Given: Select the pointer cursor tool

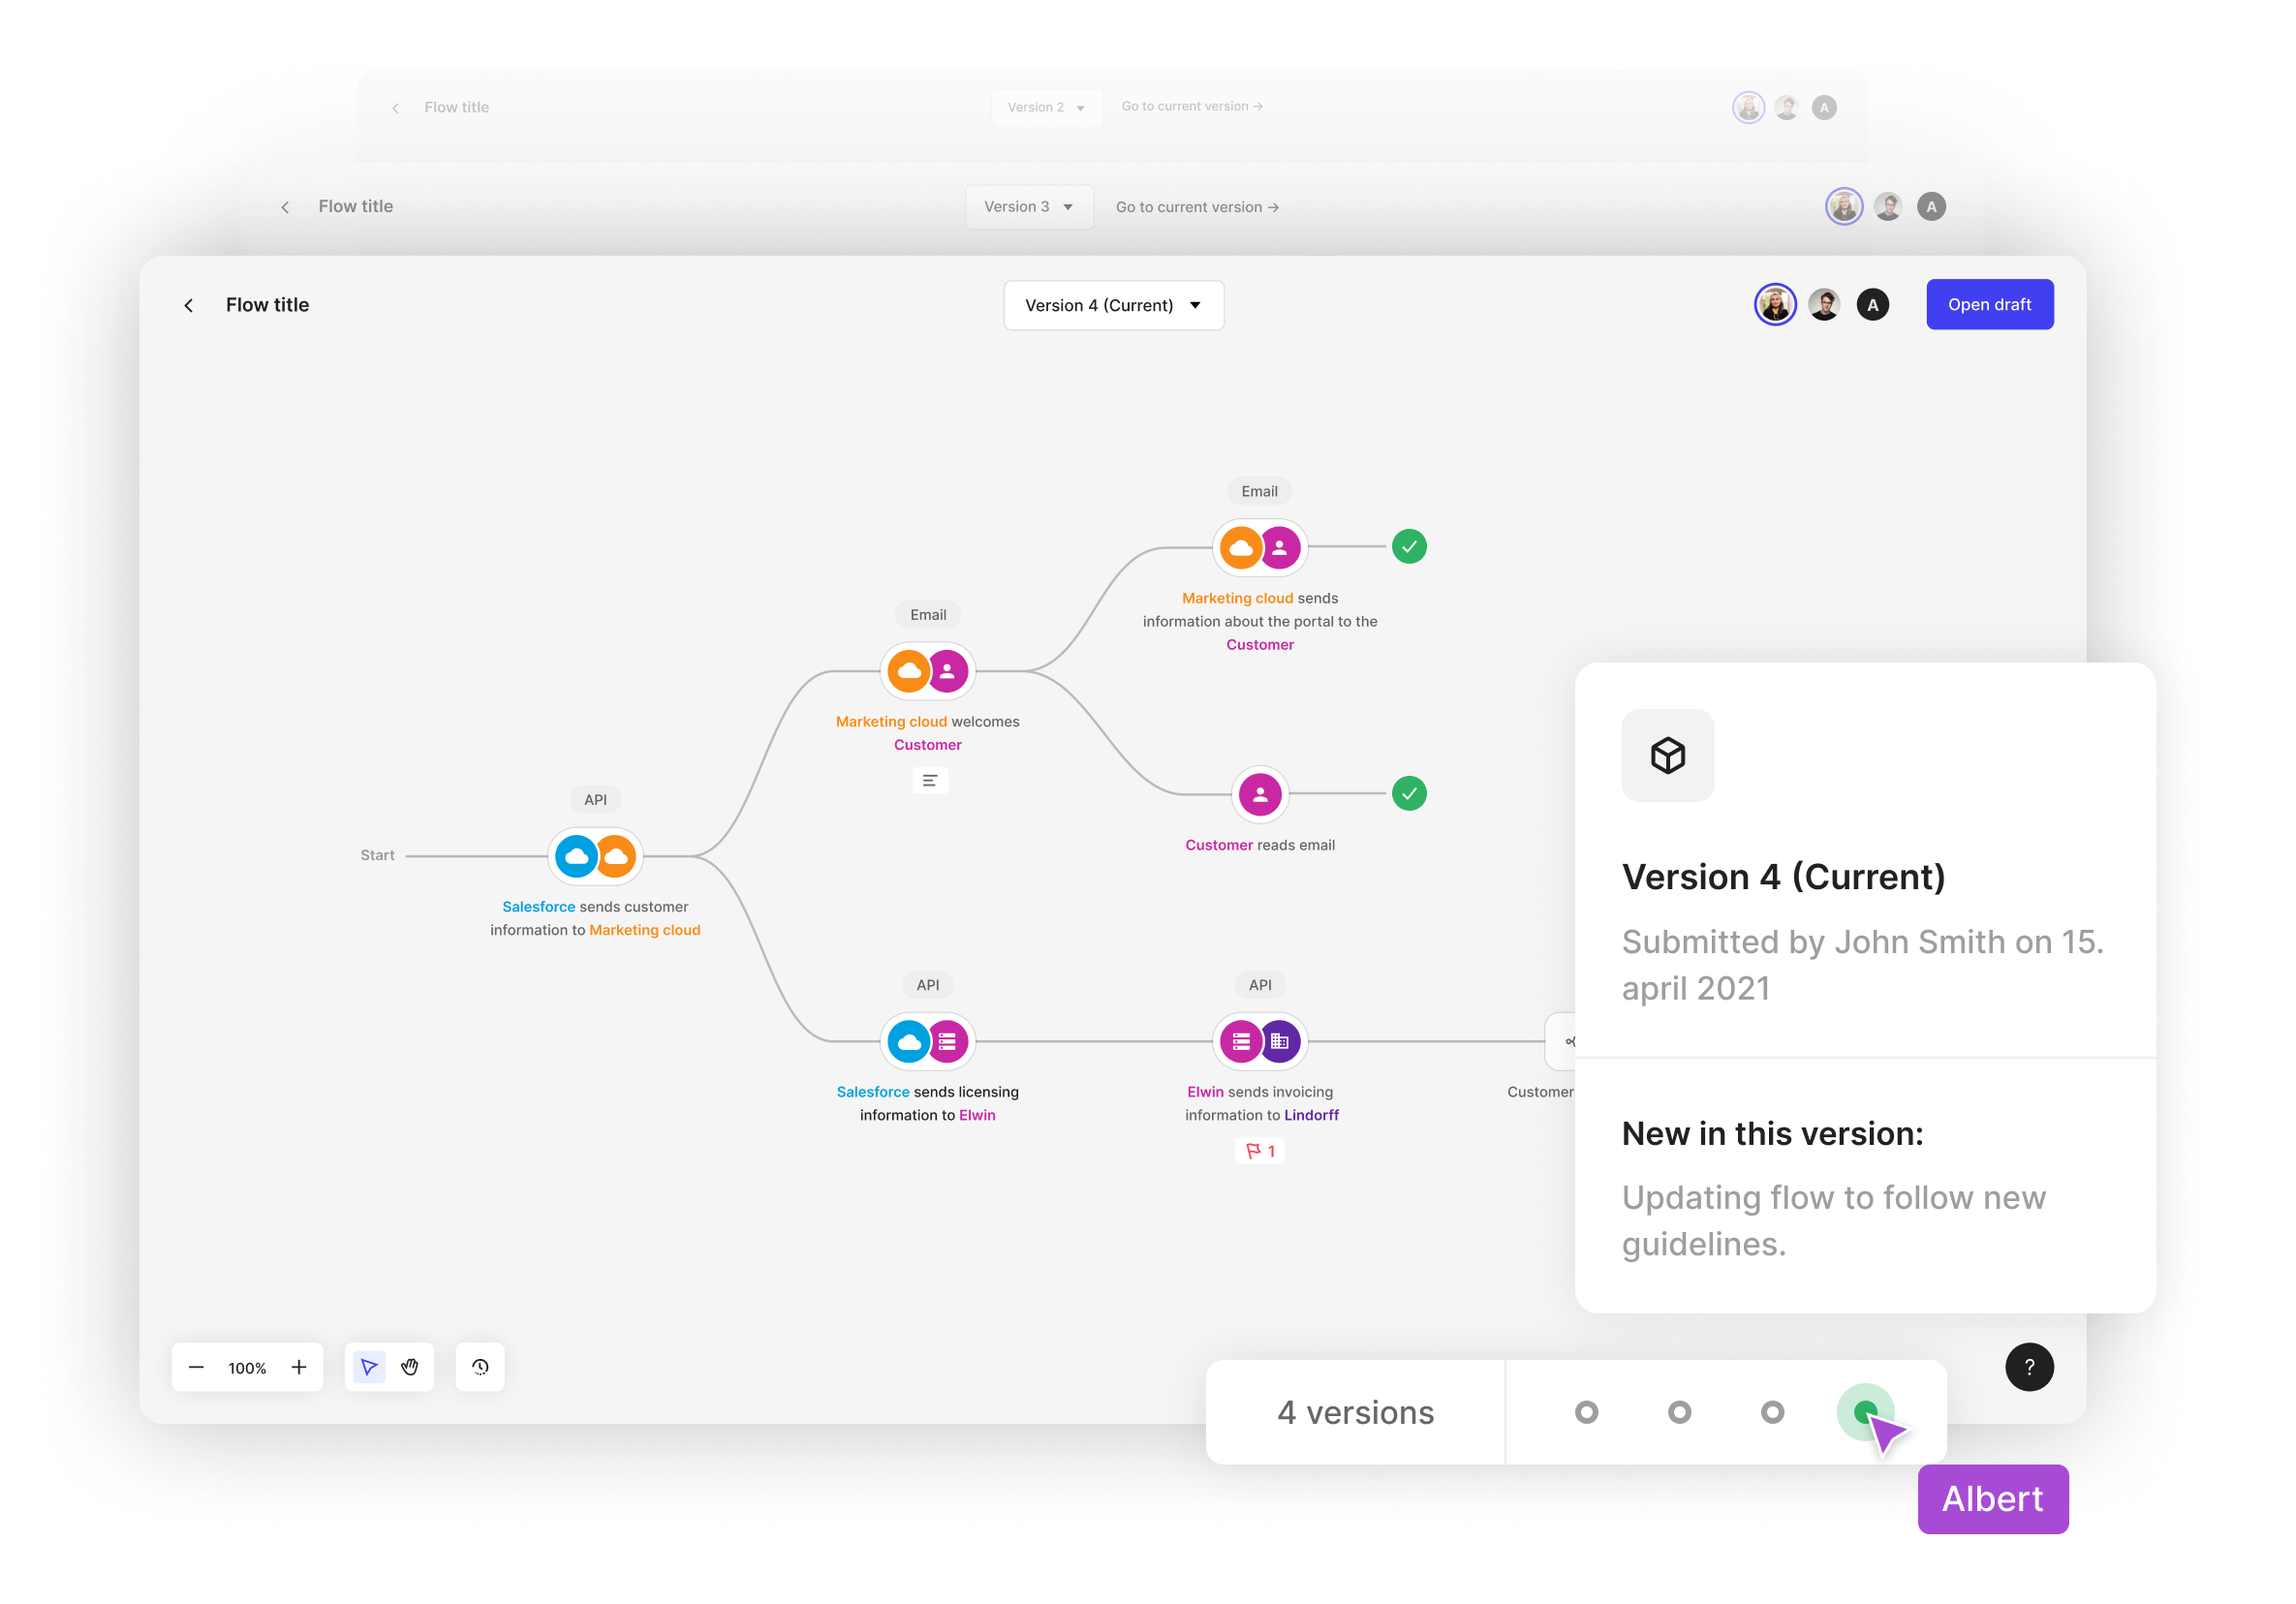Looking at the screenshot, I should pos(369,1367).
